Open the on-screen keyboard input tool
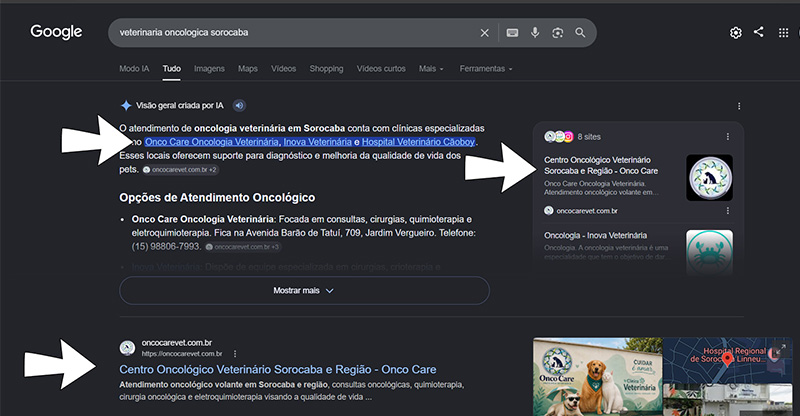The image size is (800, 416). [512, 33]
